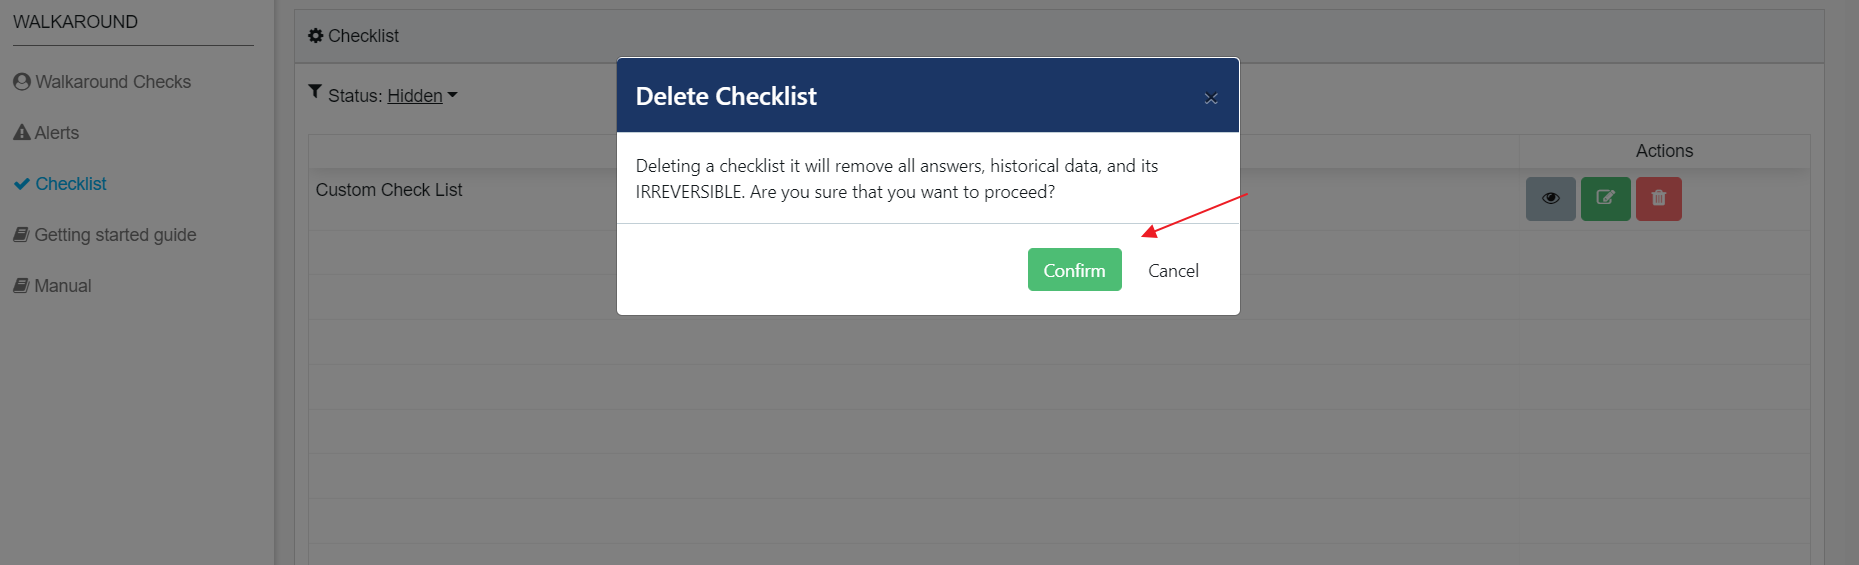Toggle visibility with the eye icon button
Viewport: 1859px width, 565px height.
click(x=1551, y=198)
